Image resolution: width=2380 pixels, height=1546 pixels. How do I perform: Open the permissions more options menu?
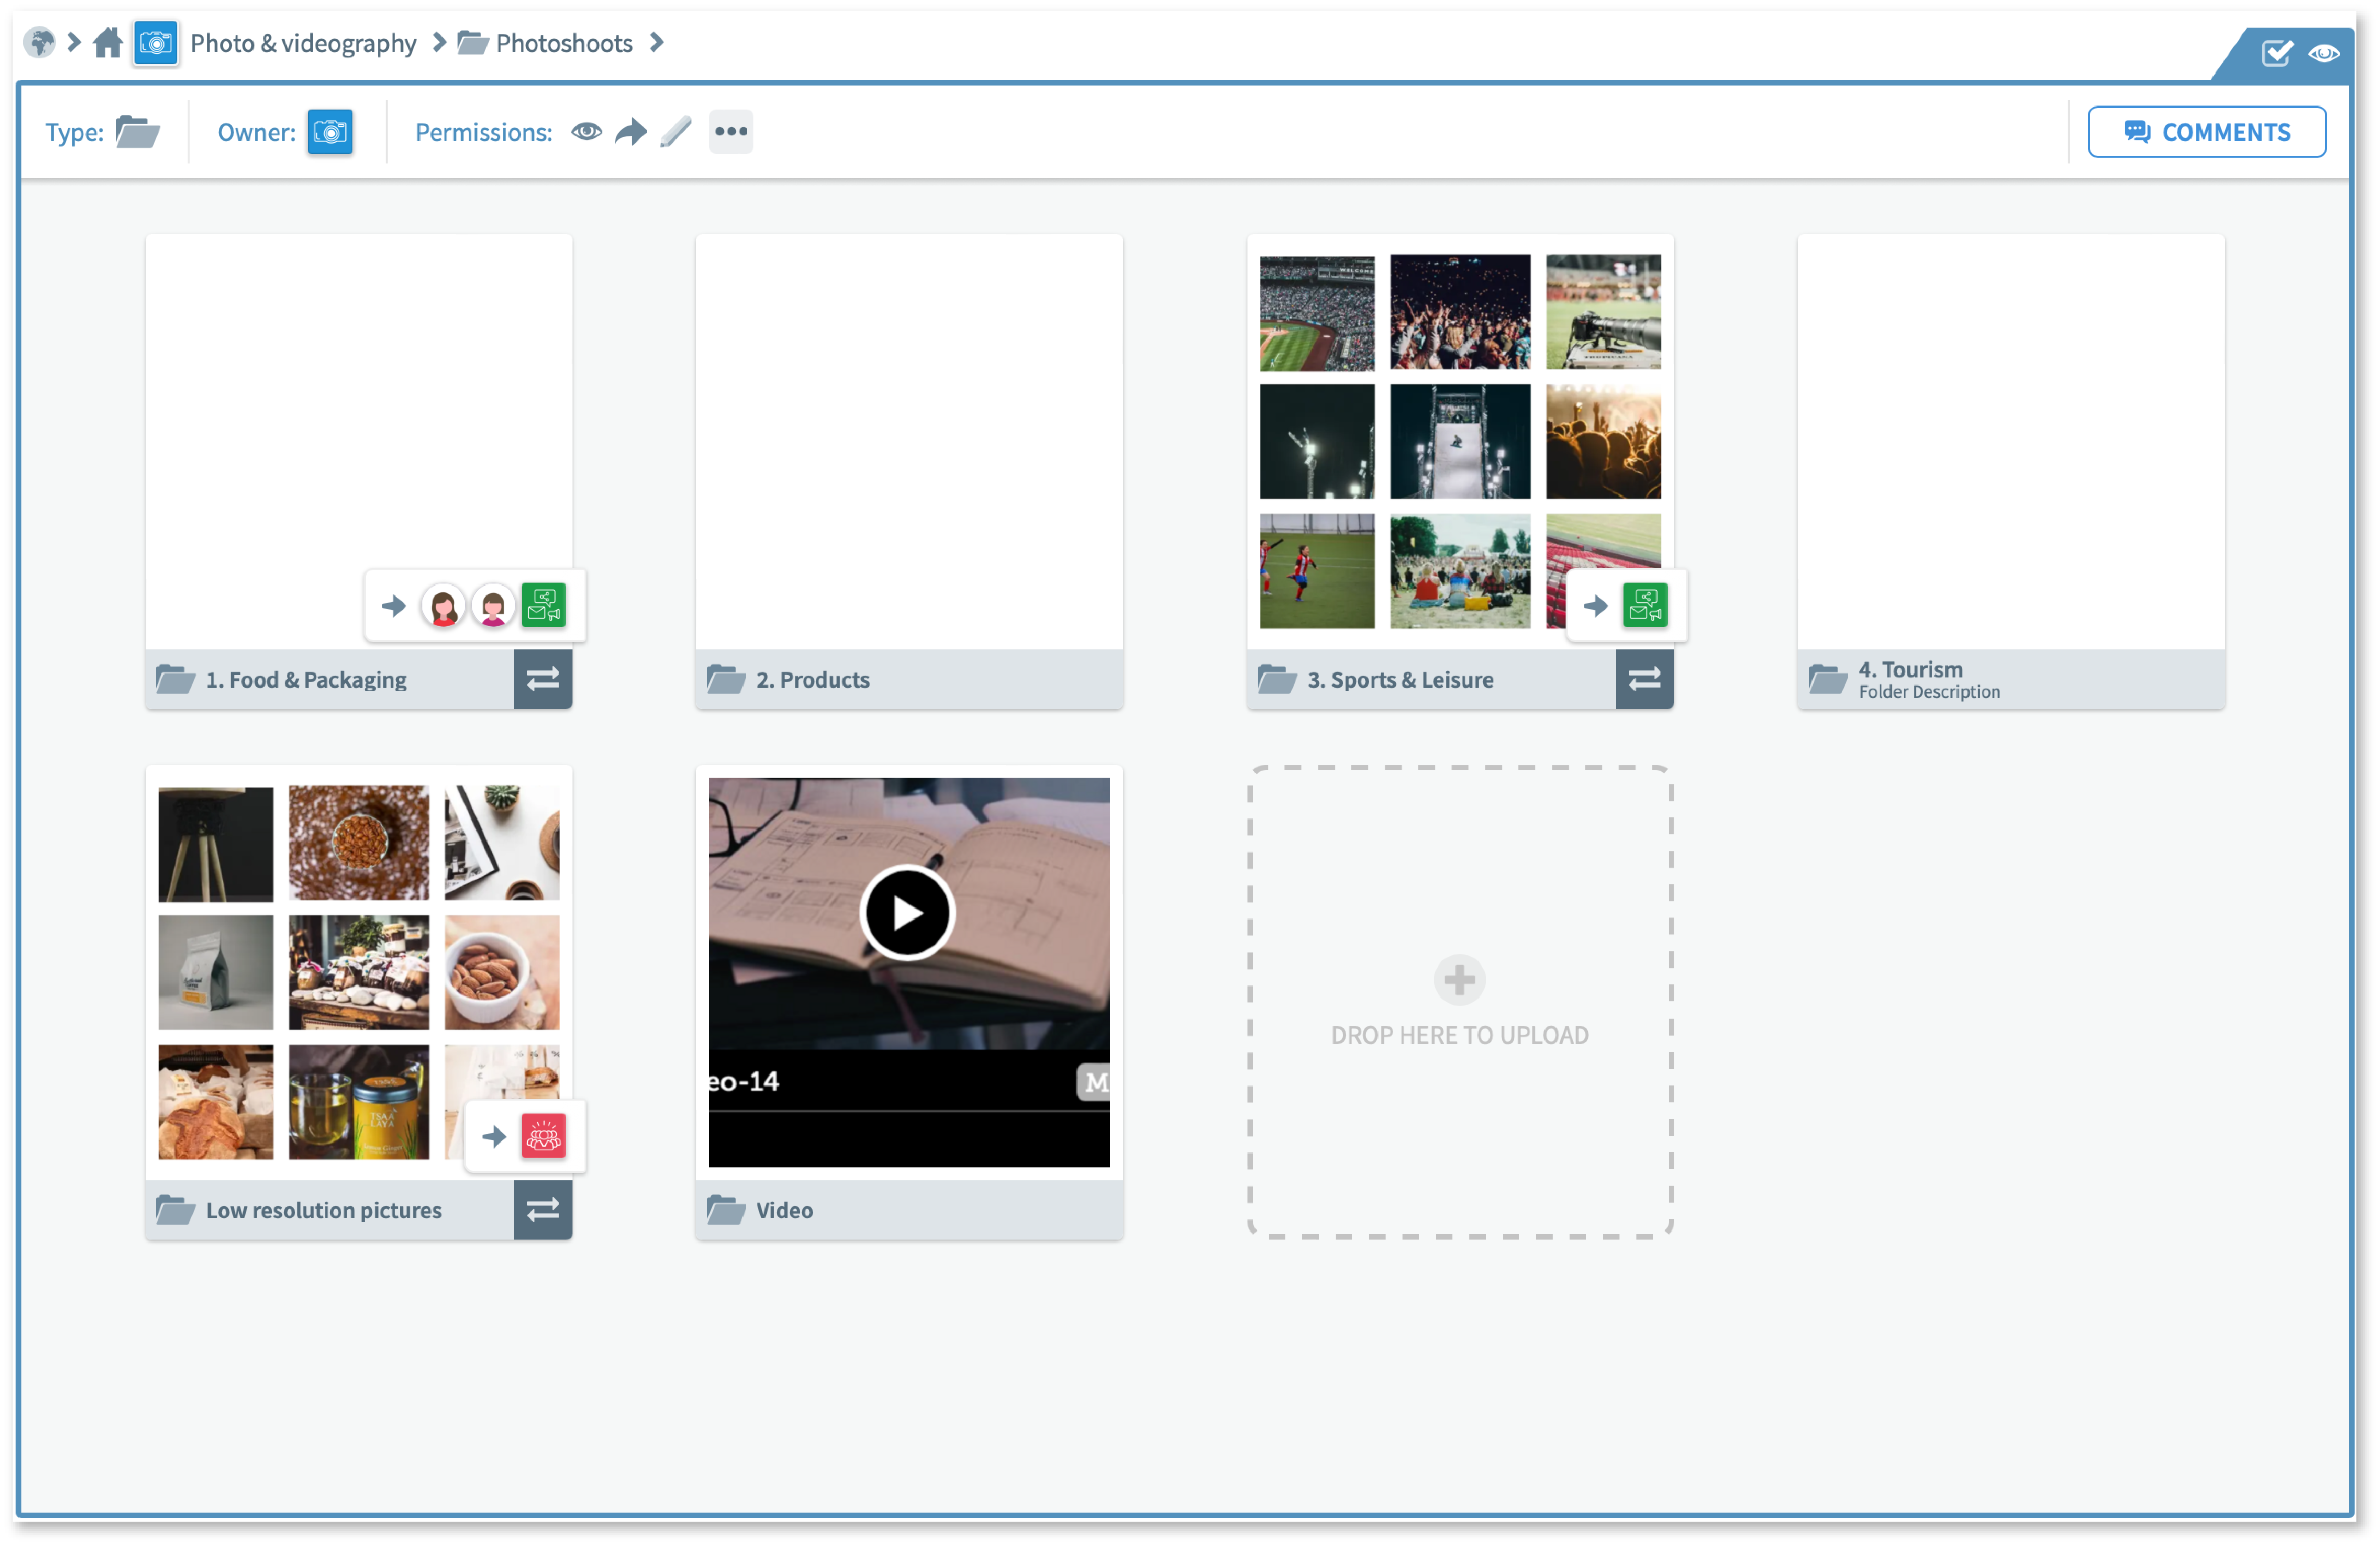point(731,132)
